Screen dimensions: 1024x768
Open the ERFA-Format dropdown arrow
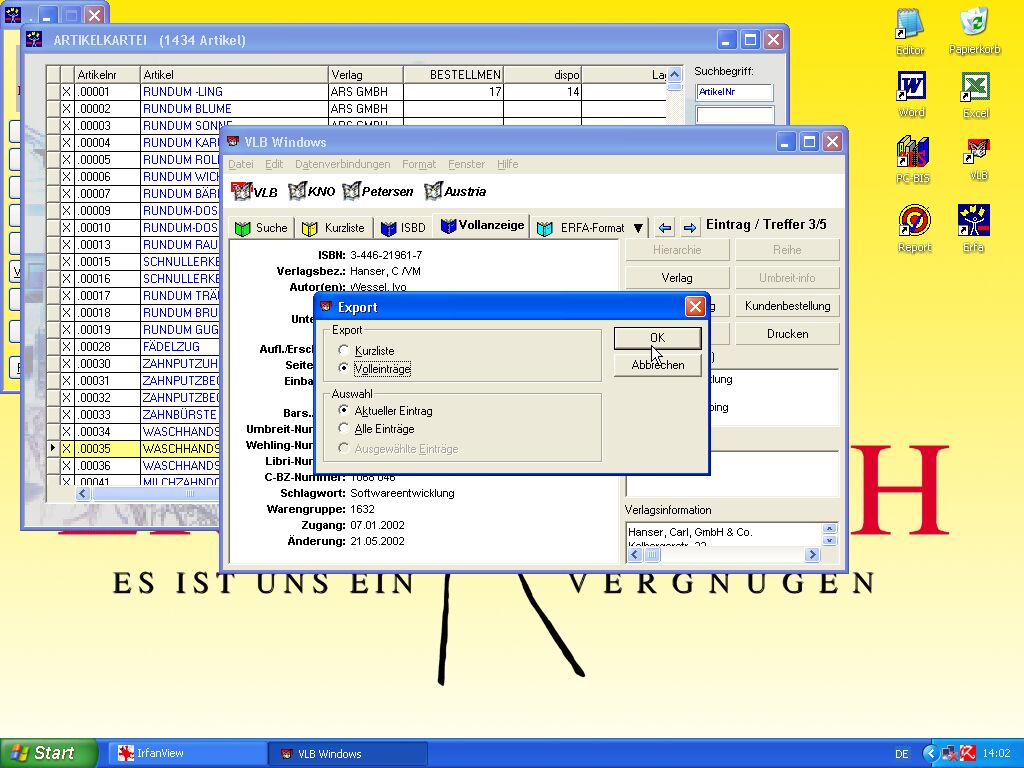pos(638,228)
